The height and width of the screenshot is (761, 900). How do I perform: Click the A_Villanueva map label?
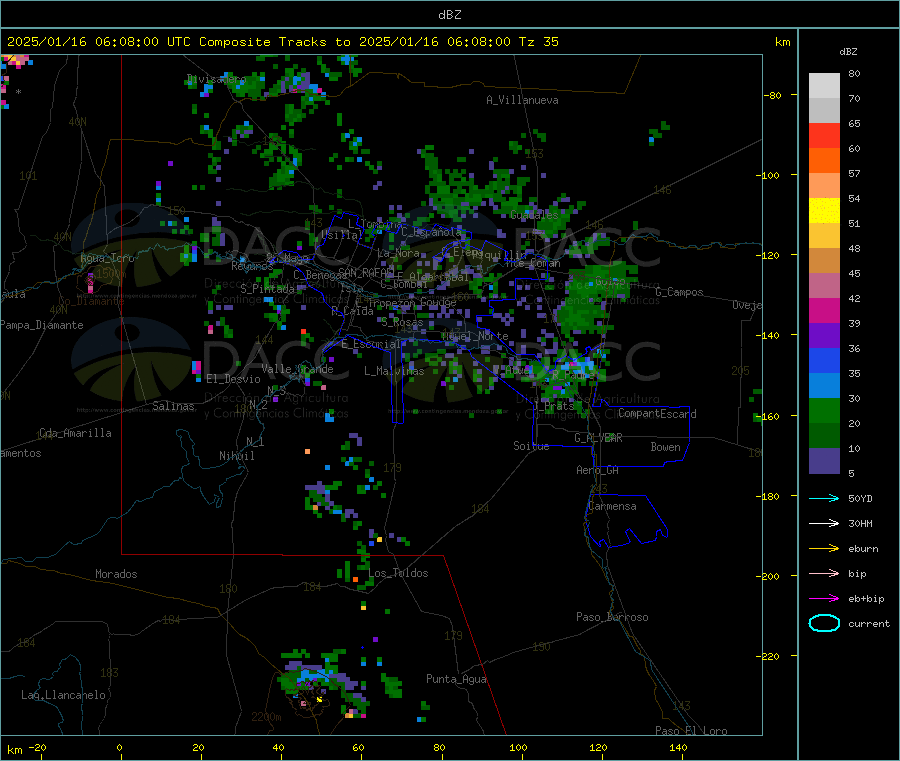pyautogui.click(x=522, y=100)
